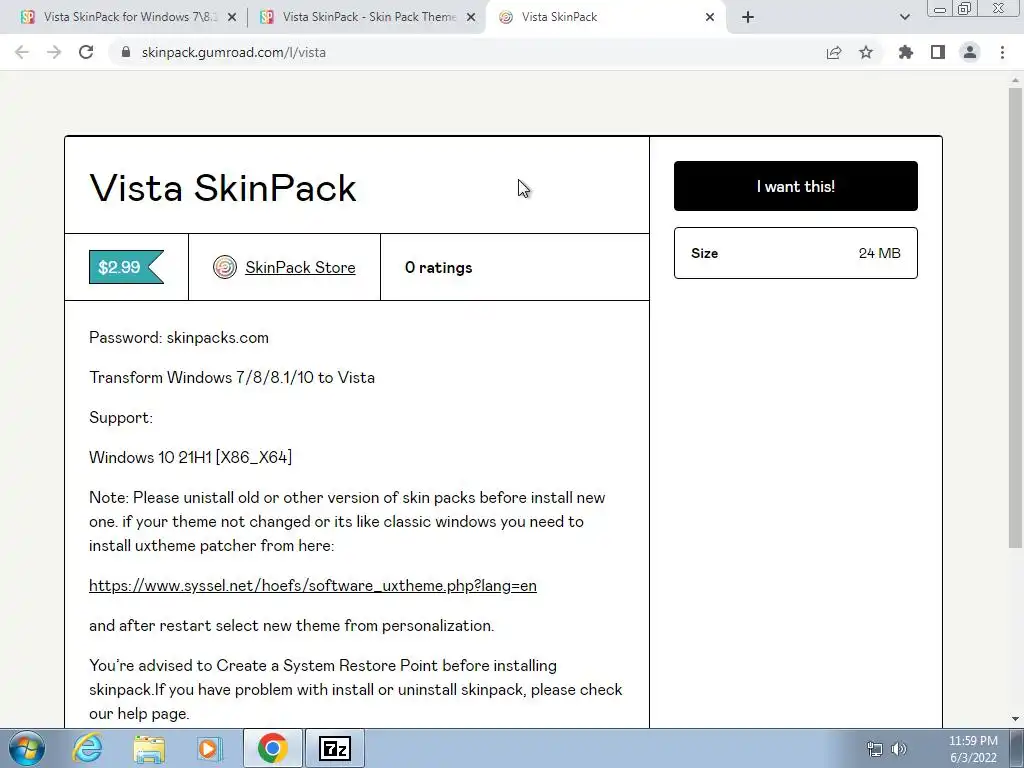The width and height of the screenshot is (1024, 768).
Task: Open Windows Explorer folder on taskbar
Action: pyautogui.click(x=149, y=748)
